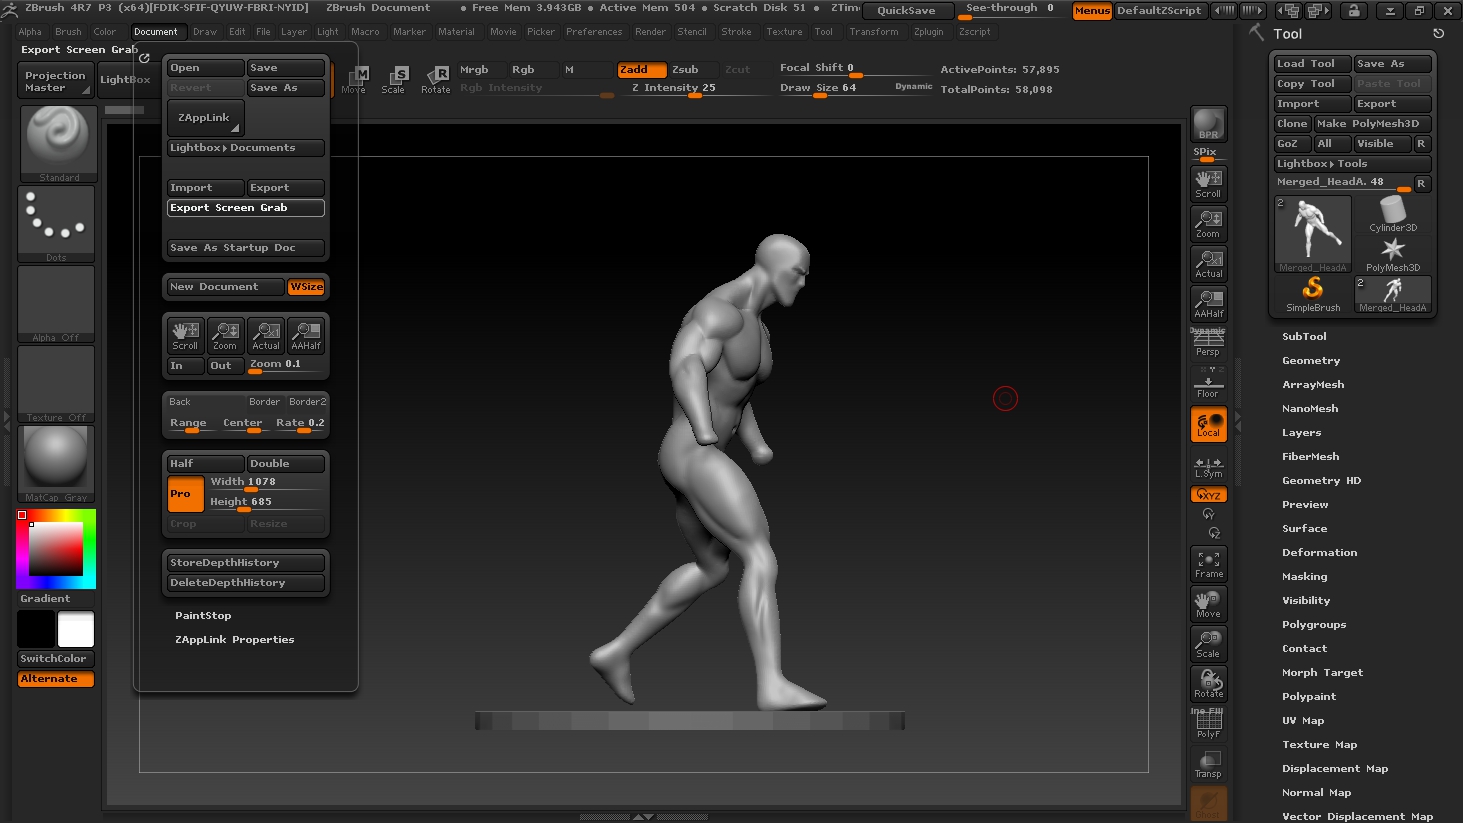The image size is (1463, 823).
Task: Open the MatCap Gray material selector
Action: coord(56,464)
